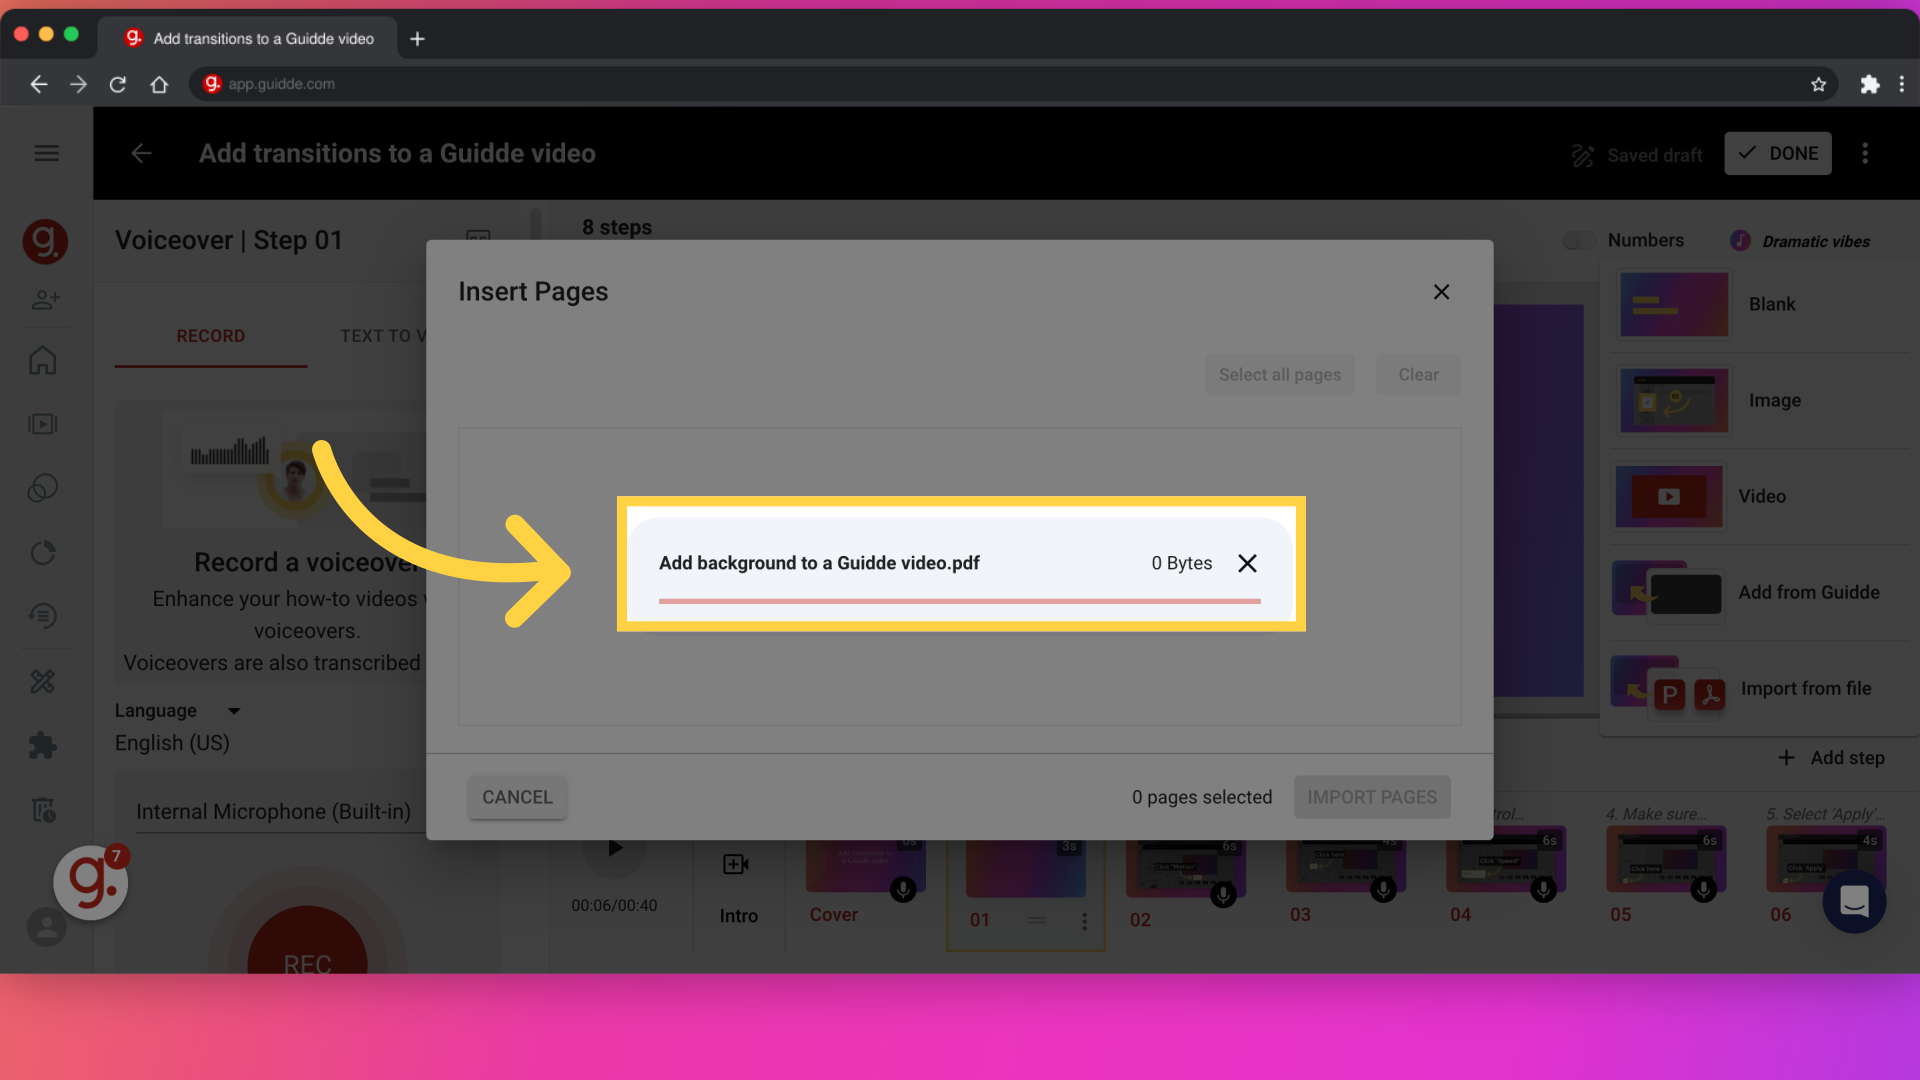
Task: Click the Clear button
Action: 1418,375
